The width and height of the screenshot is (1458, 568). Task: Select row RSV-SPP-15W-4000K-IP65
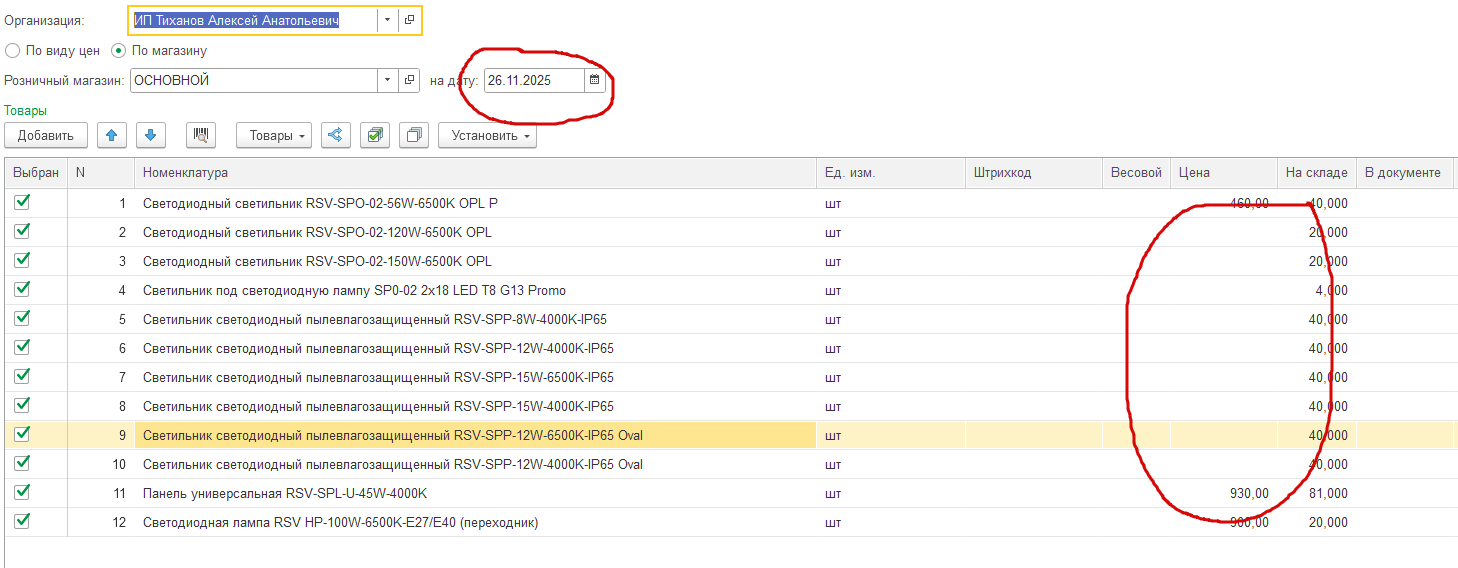click(x=729, y=406)
